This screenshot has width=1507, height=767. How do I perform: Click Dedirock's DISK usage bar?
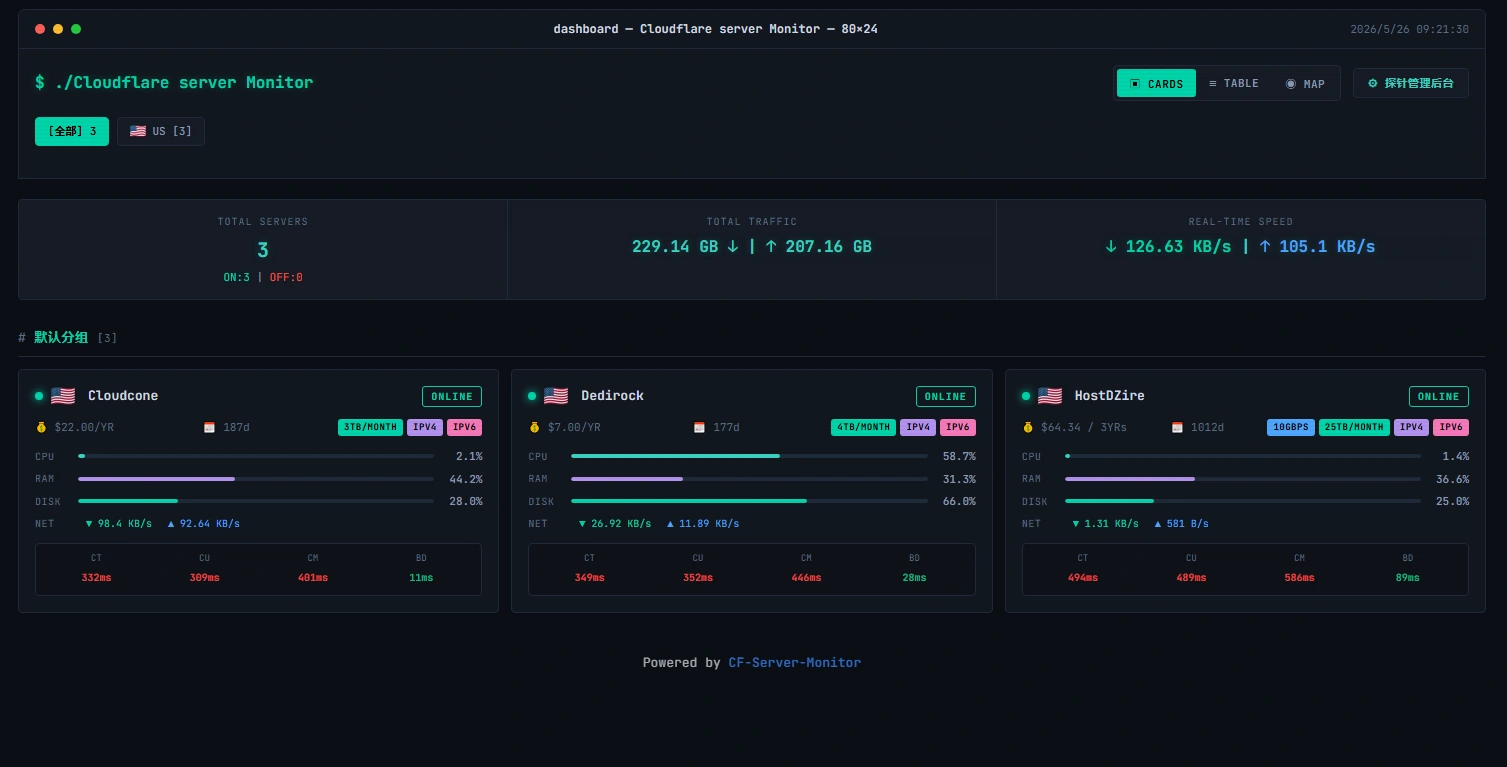click(749, 501)
